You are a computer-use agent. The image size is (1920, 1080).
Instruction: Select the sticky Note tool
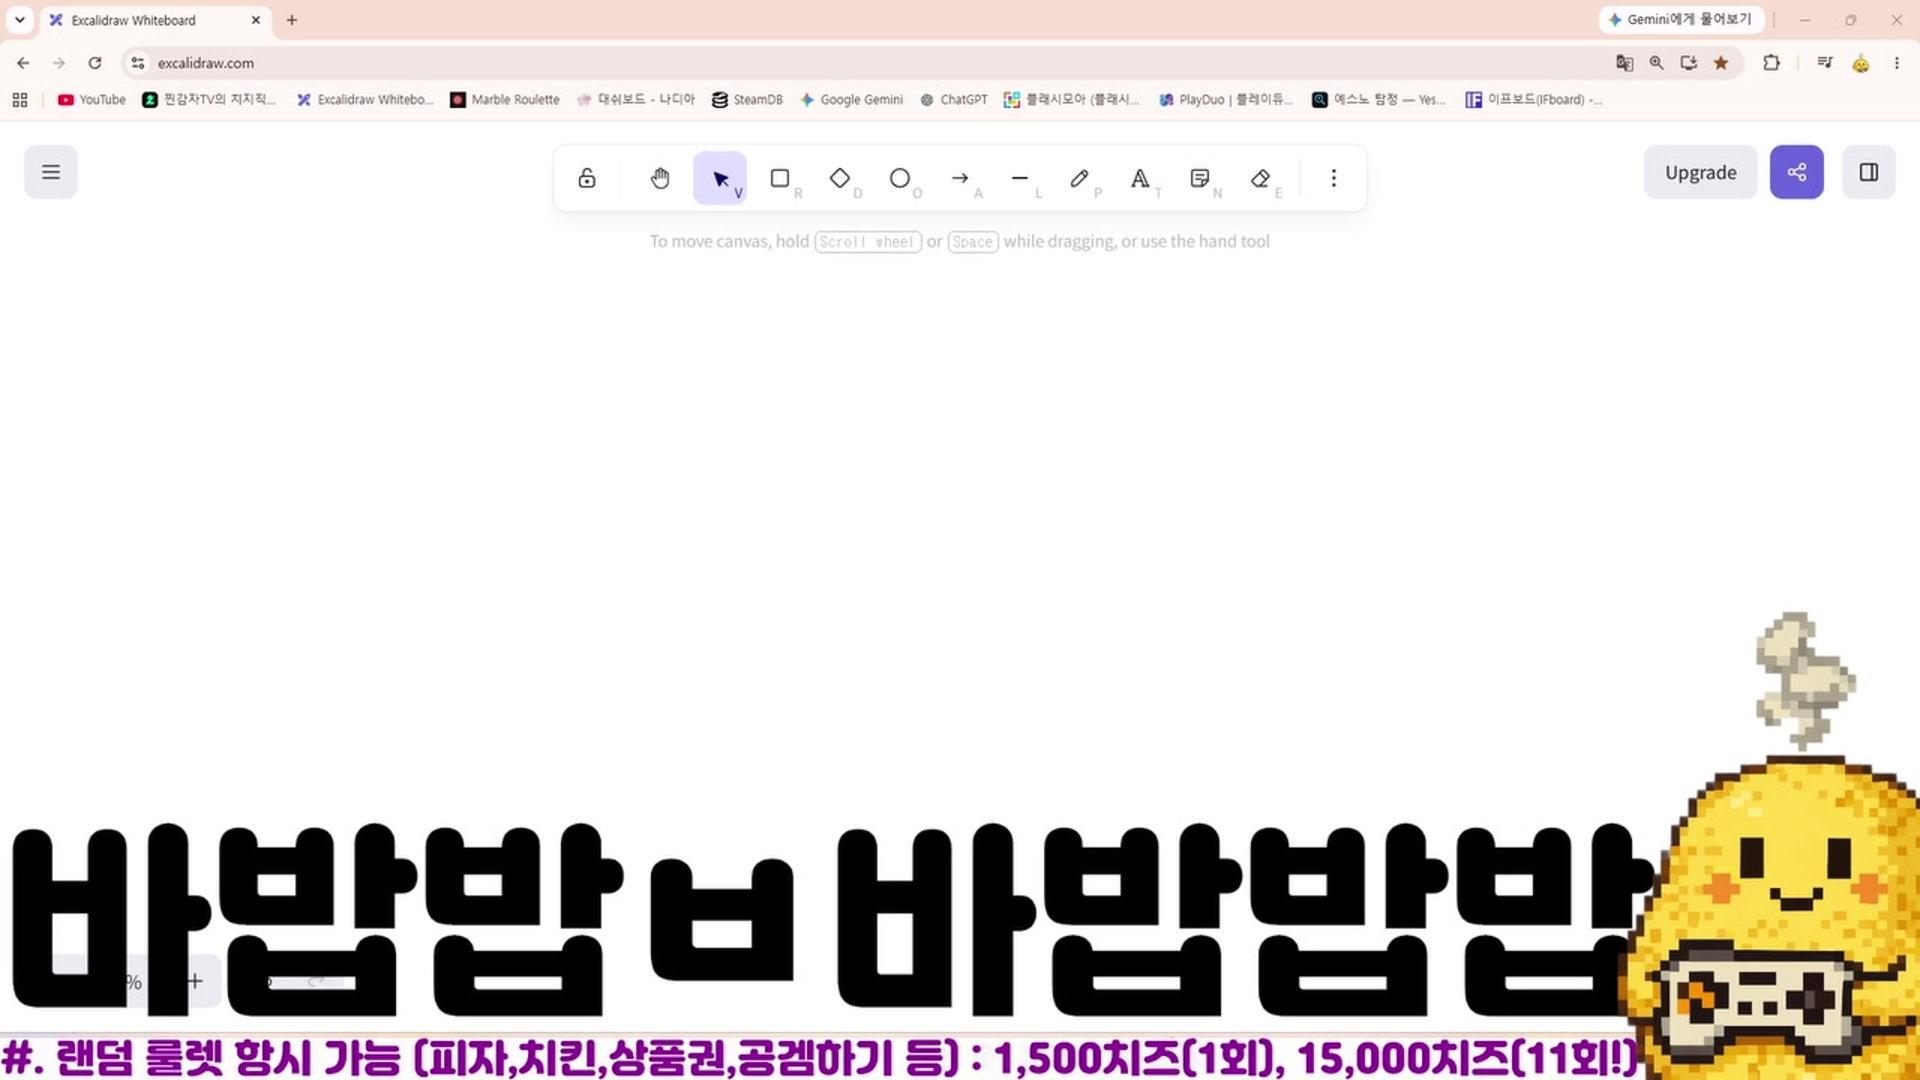tap(1200, 178)
